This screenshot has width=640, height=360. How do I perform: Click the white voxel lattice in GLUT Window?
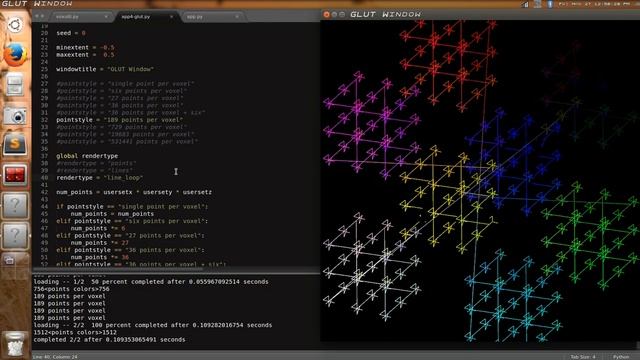(x=371, y=266)
